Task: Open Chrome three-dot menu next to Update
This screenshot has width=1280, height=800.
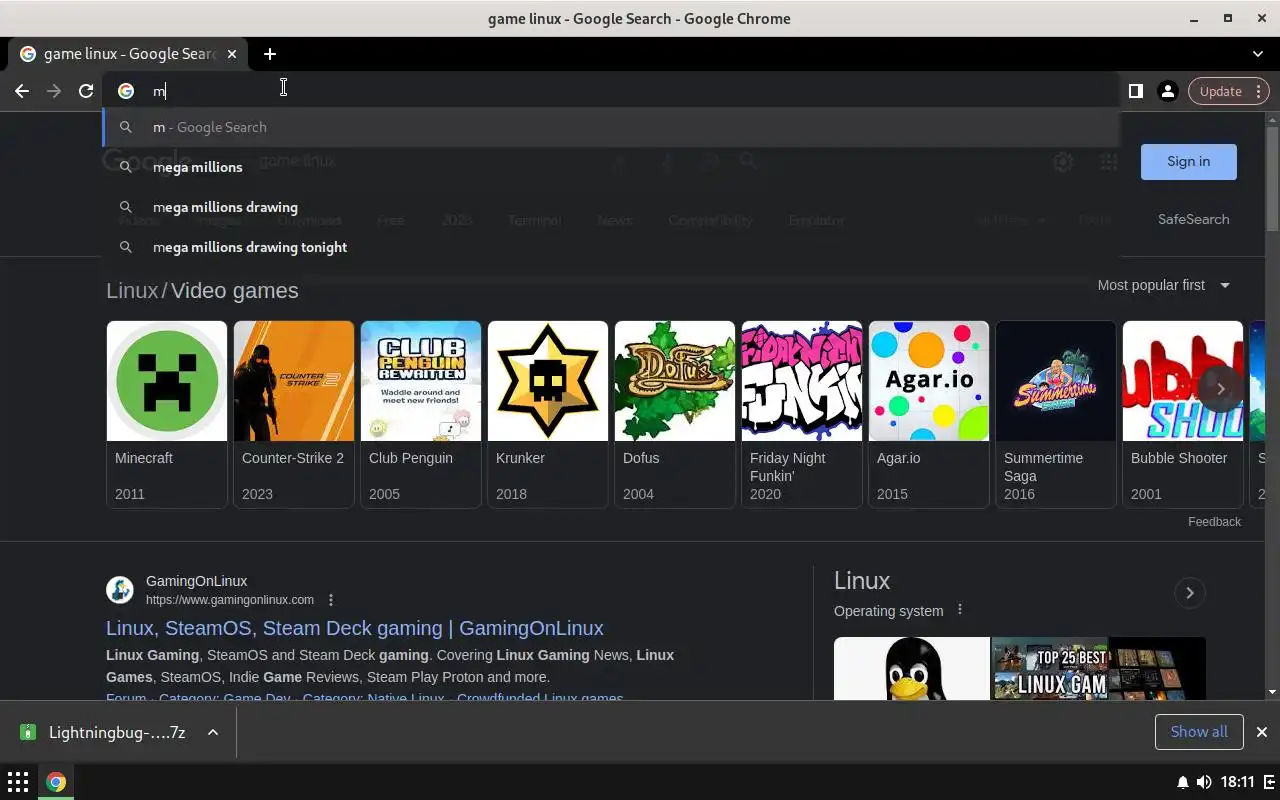Action: pyautogui.click(x=1258, y=91)
